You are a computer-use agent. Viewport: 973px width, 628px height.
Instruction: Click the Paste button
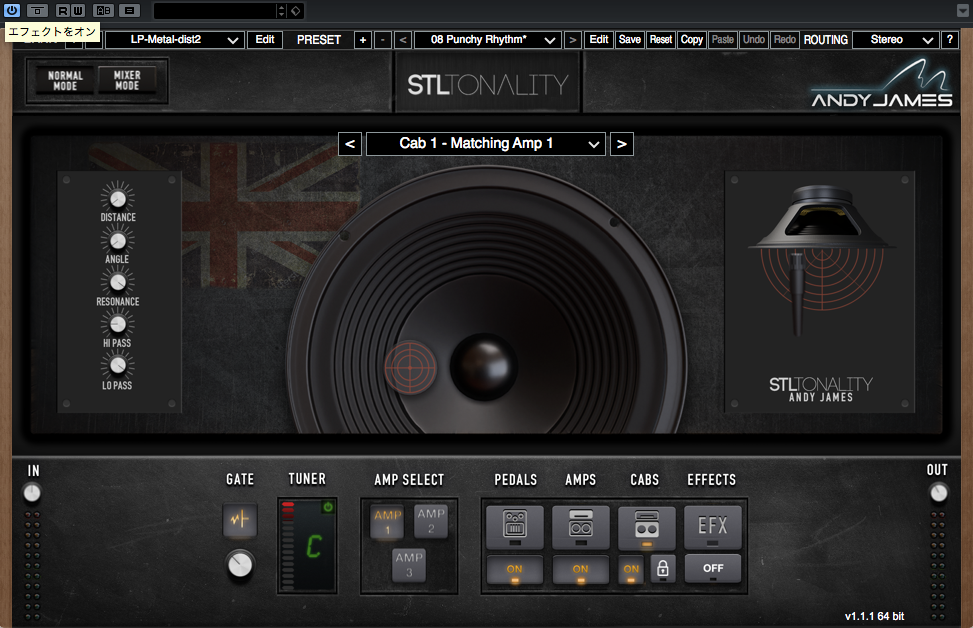(x=723, y=40)
